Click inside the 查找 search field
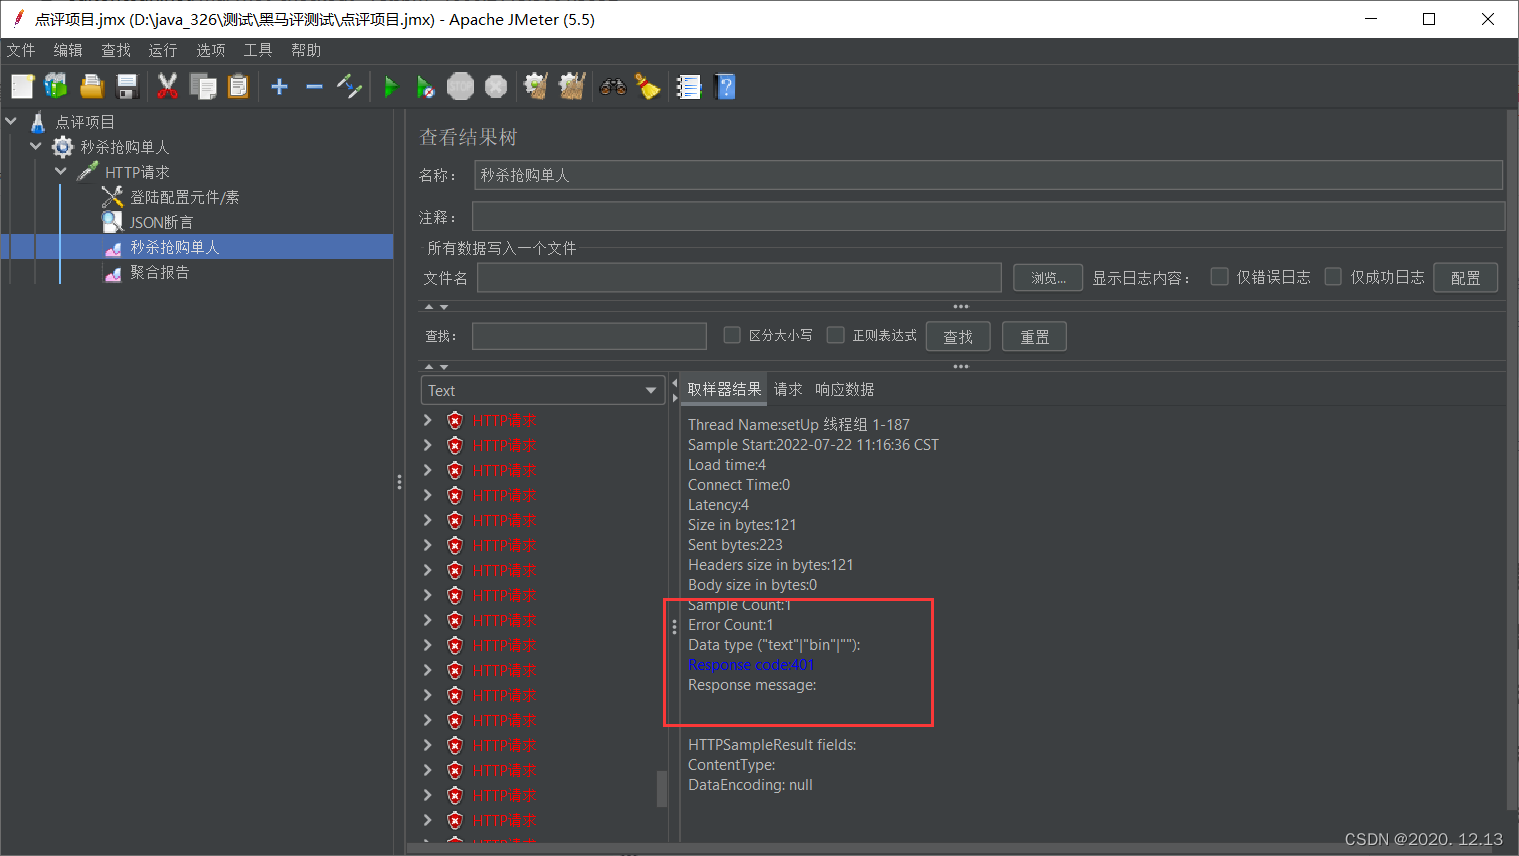 click(588, 335)
